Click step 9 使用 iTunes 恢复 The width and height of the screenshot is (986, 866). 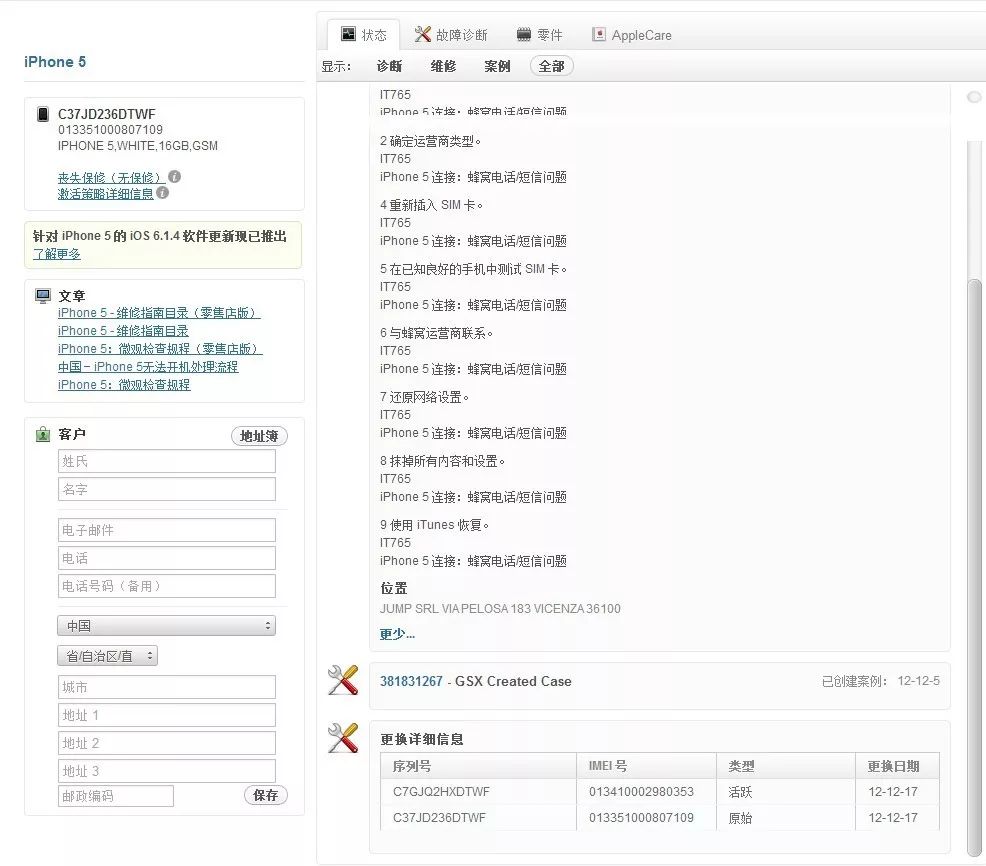tap(435, 525)
